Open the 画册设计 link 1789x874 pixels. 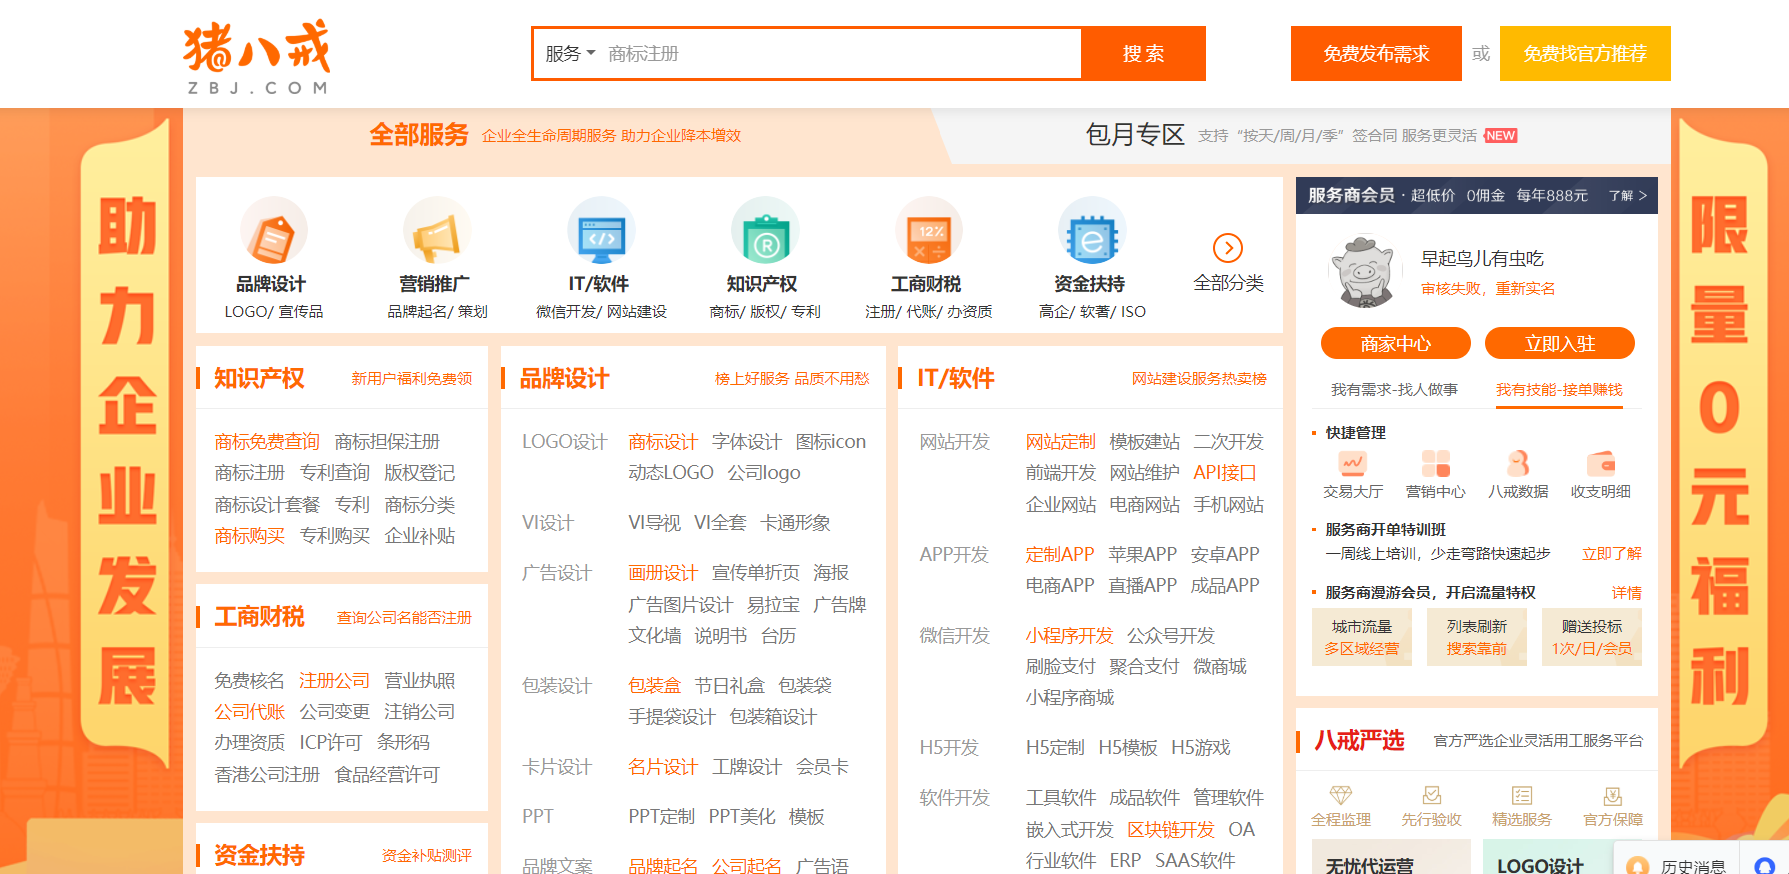pyautogui.click(x=662, y=572)
